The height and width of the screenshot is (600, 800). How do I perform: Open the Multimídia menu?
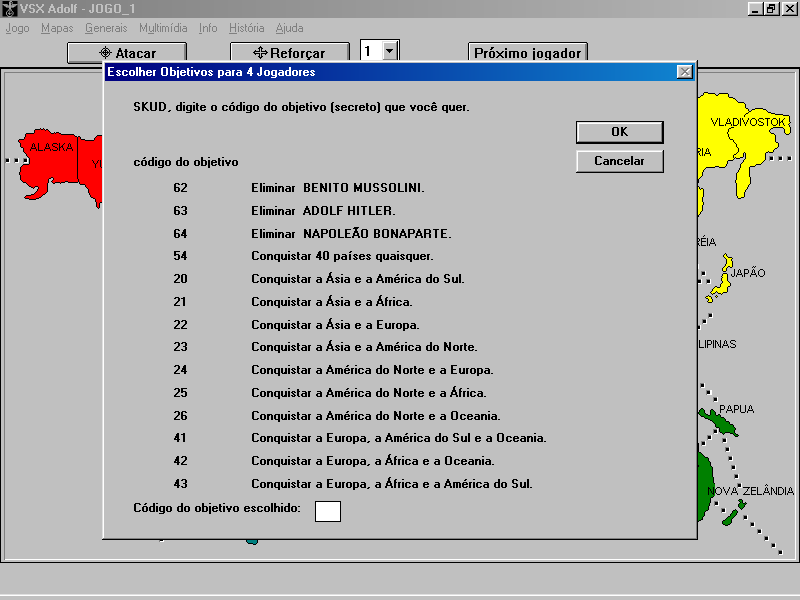(163, 28)
